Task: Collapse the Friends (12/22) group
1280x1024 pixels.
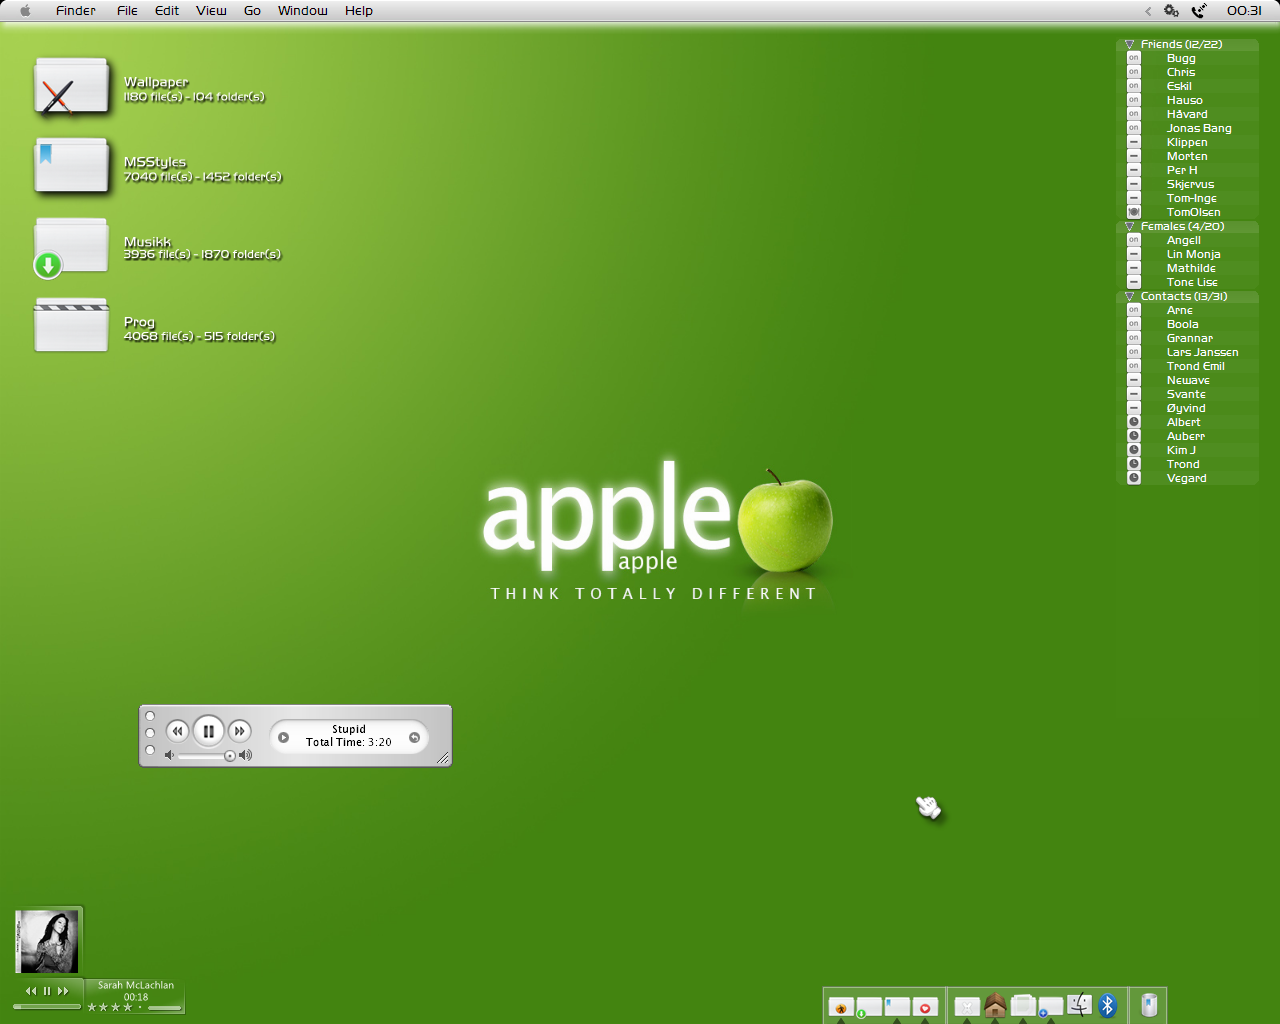Action: [1129, 45]
